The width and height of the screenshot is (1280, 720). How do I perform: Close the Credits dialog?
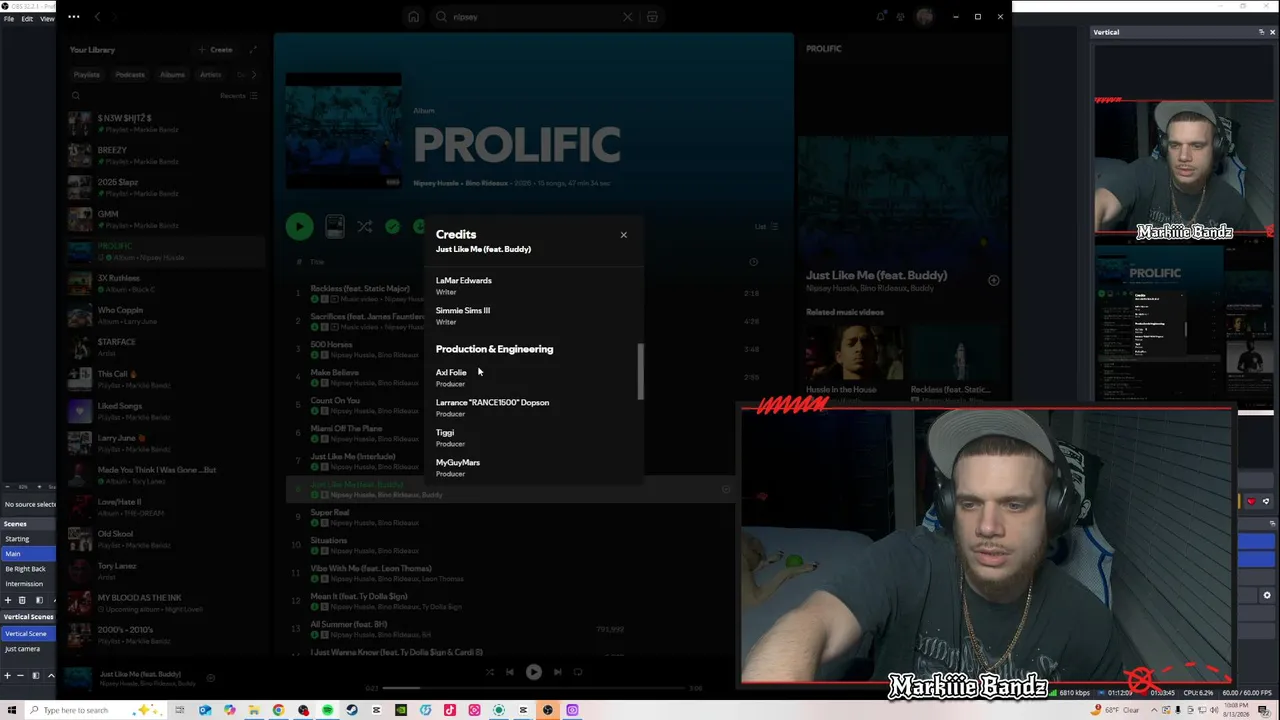(x=623, y=235)
